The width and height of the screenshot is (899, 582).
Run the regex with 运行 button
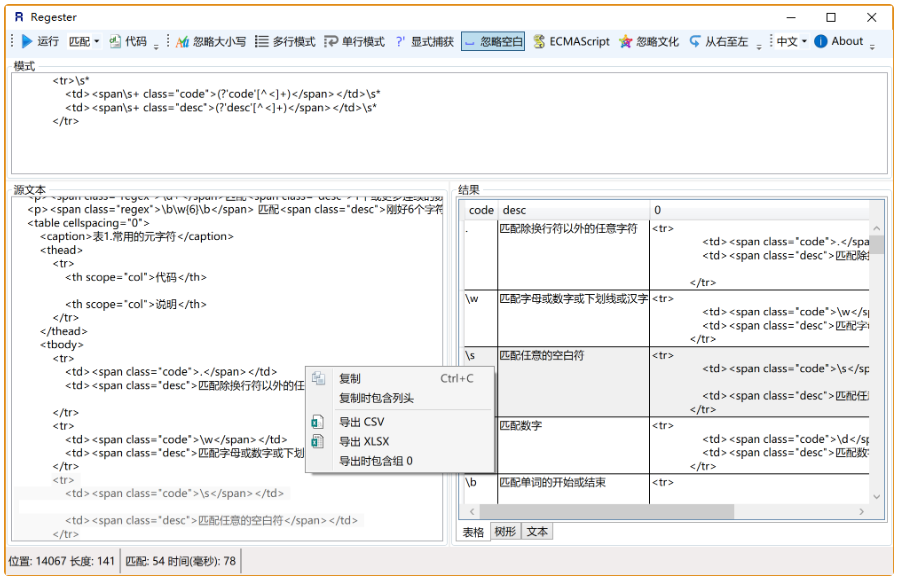click(39, 41)
